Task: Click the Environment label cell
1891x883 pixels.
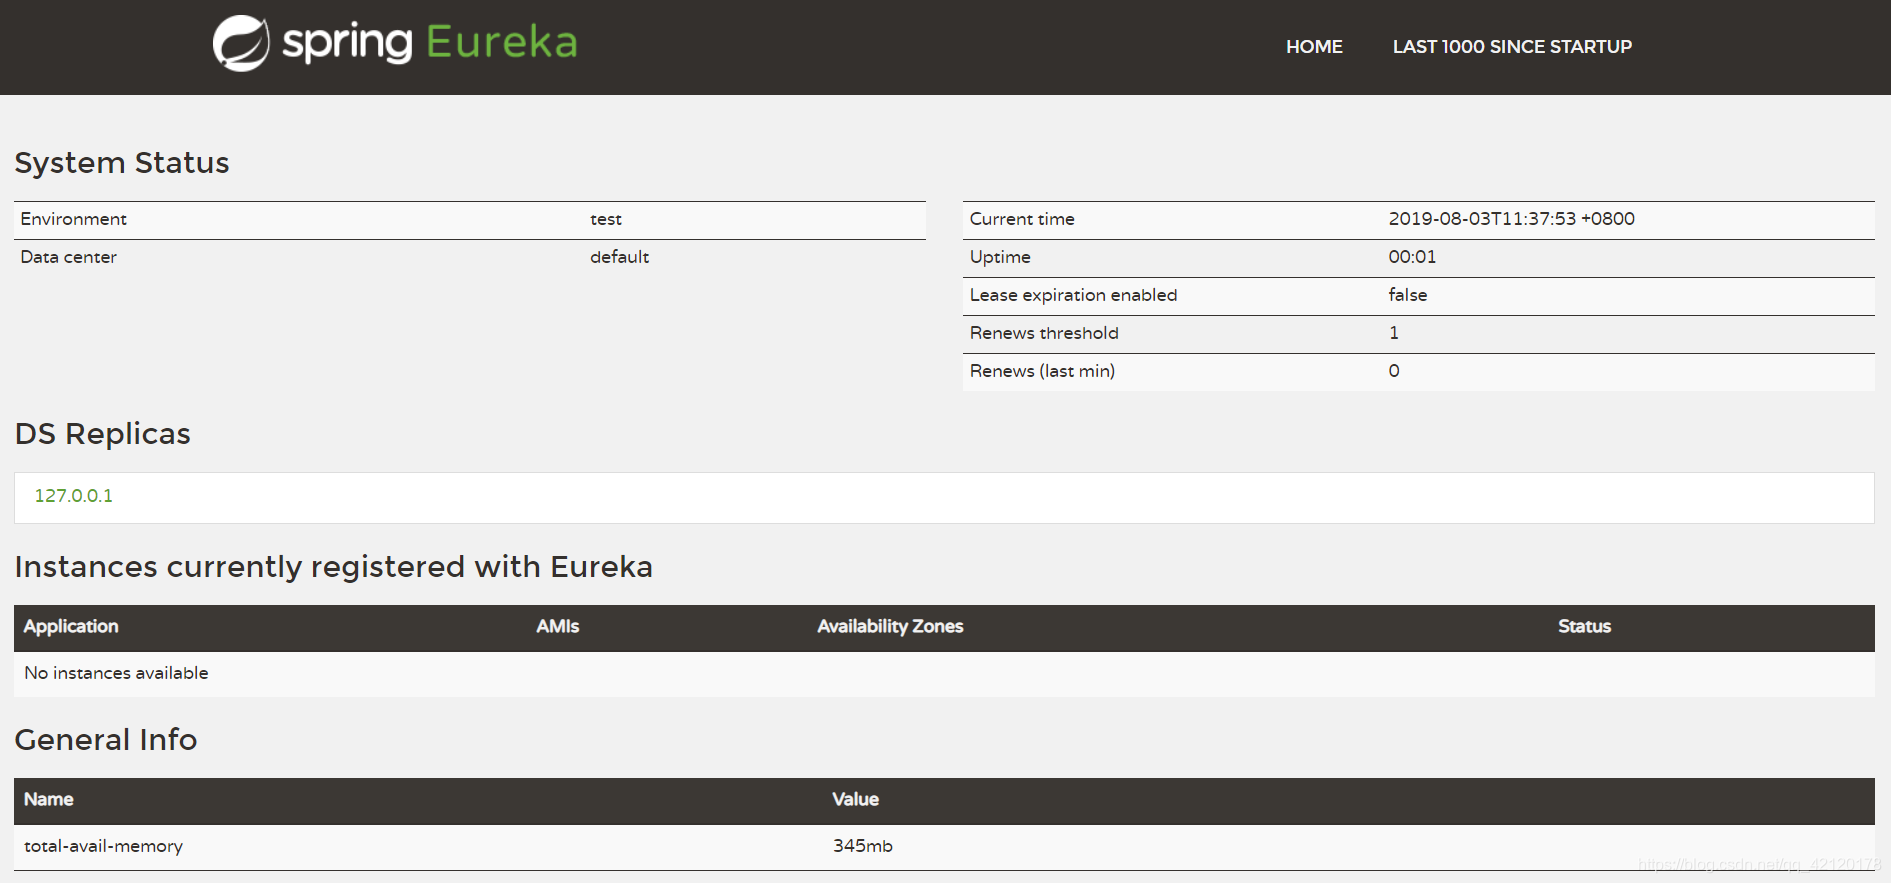Action: [x=74, y=219]
